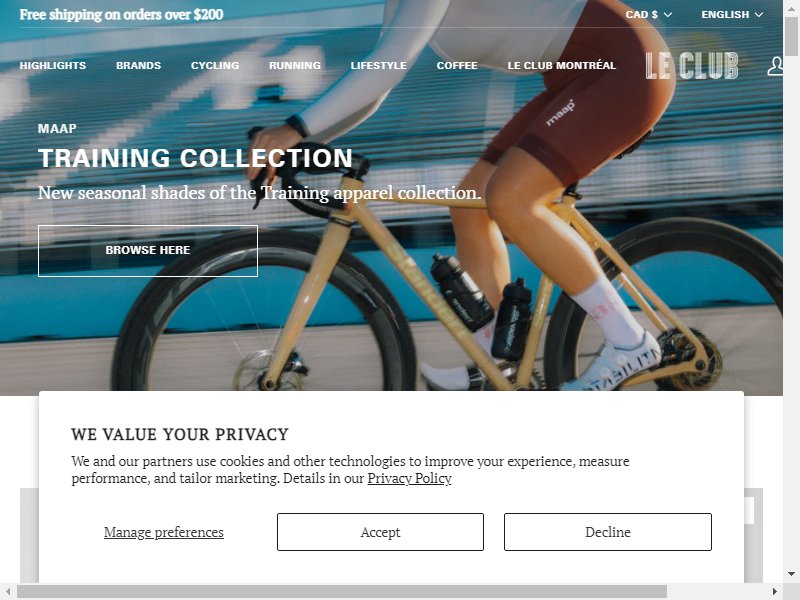800x600 pixels.
Task: Click the Browse Here button
Action: [x=148, y=251]
